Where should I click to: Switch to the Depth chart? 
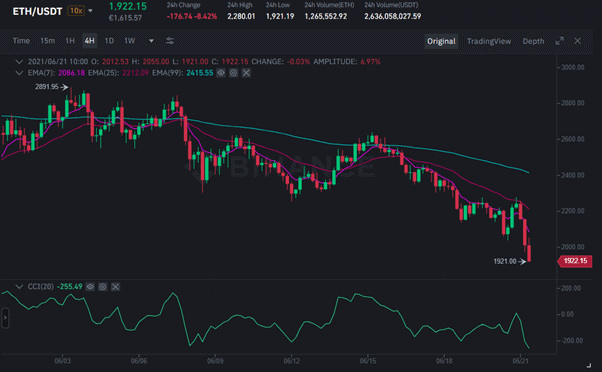coord(533,41)
